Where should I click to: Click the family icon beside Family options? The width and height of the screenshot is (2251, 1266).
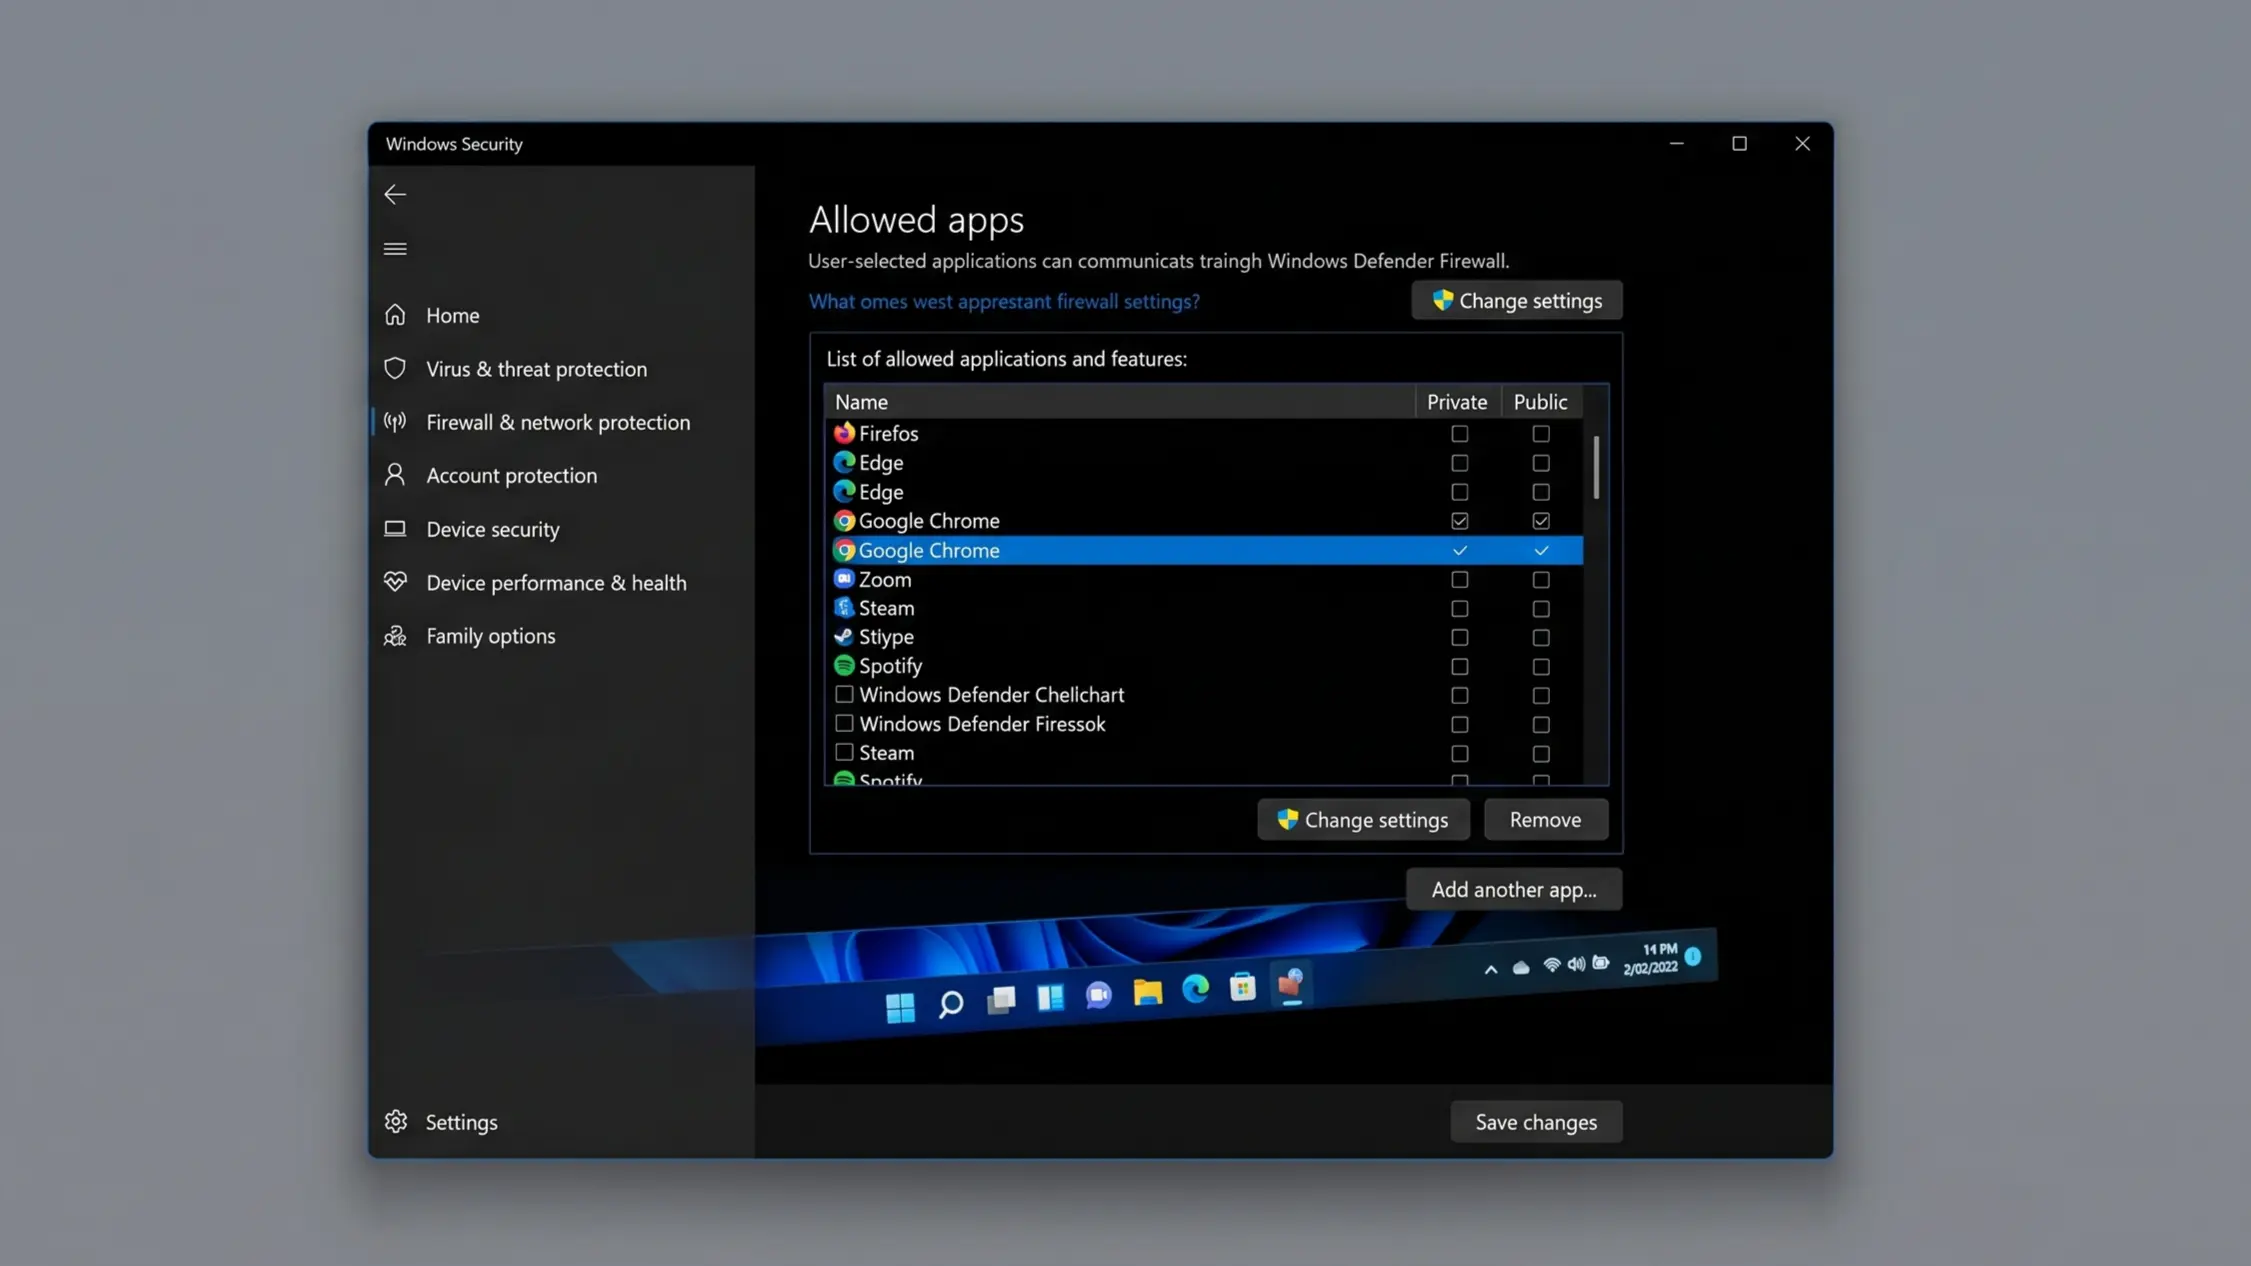[395, 635]
